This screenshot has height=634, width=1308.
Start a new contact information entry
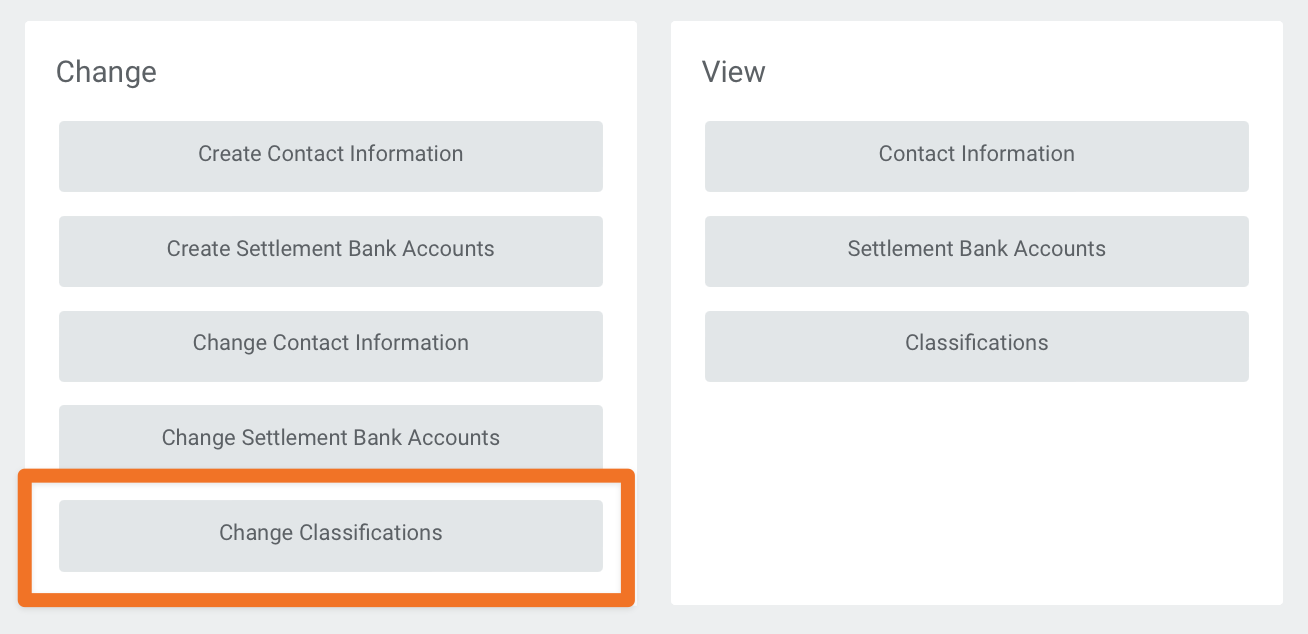click(x=331, y=154)
